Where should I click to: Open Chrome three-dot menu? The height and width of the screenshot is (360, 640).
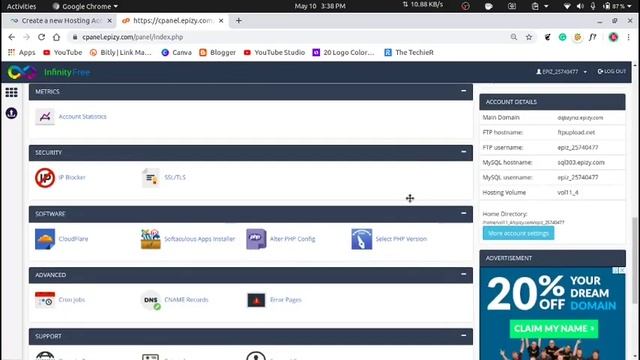pos(629,37)
